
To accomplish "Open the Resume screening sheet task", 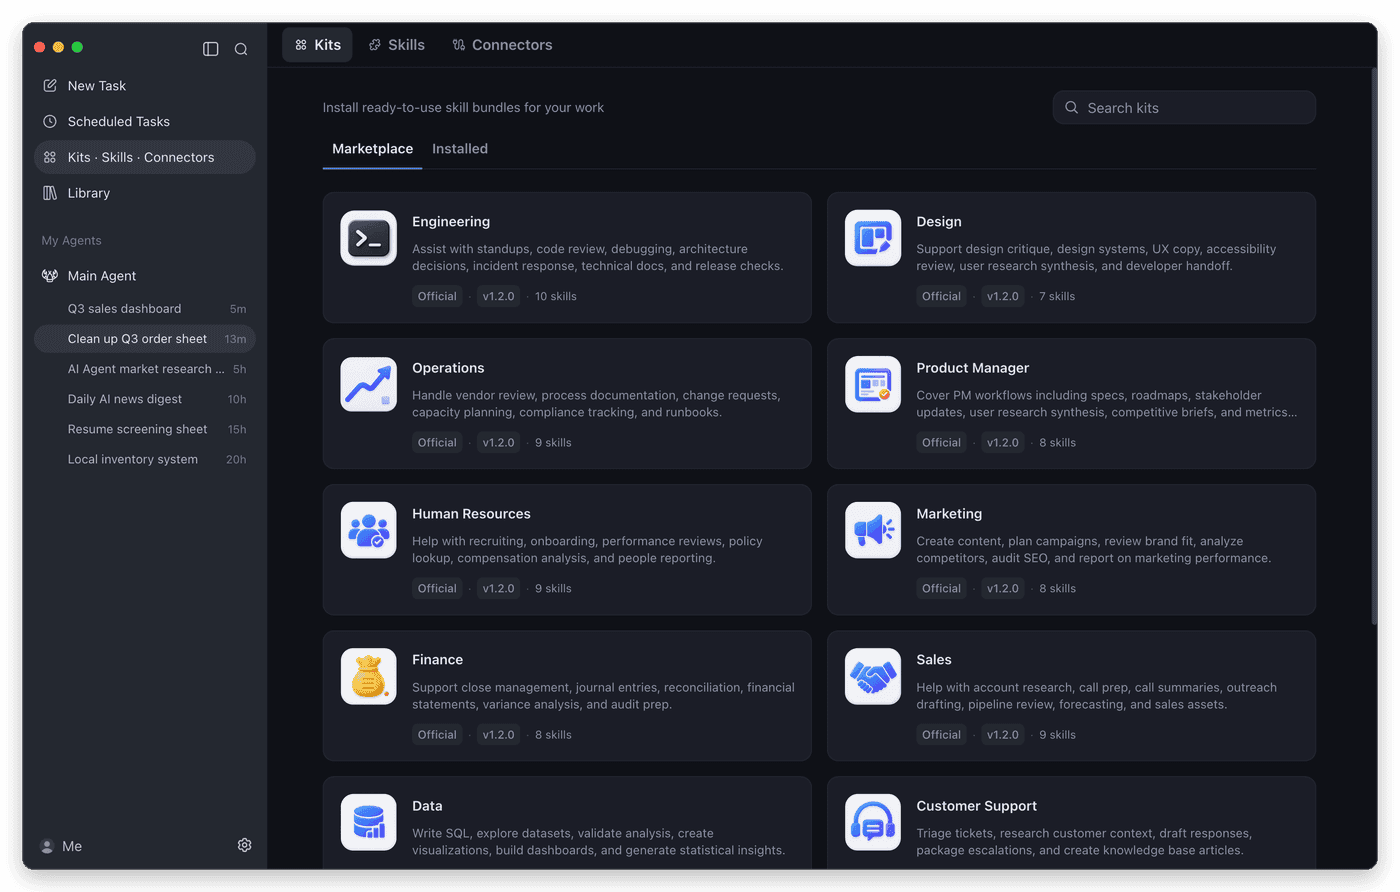I will (x=145, y=429).
